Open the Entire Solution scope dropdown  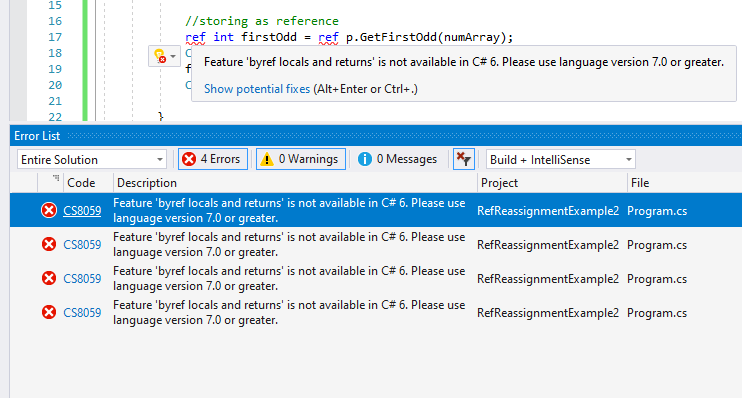click(x=92, y=159)
